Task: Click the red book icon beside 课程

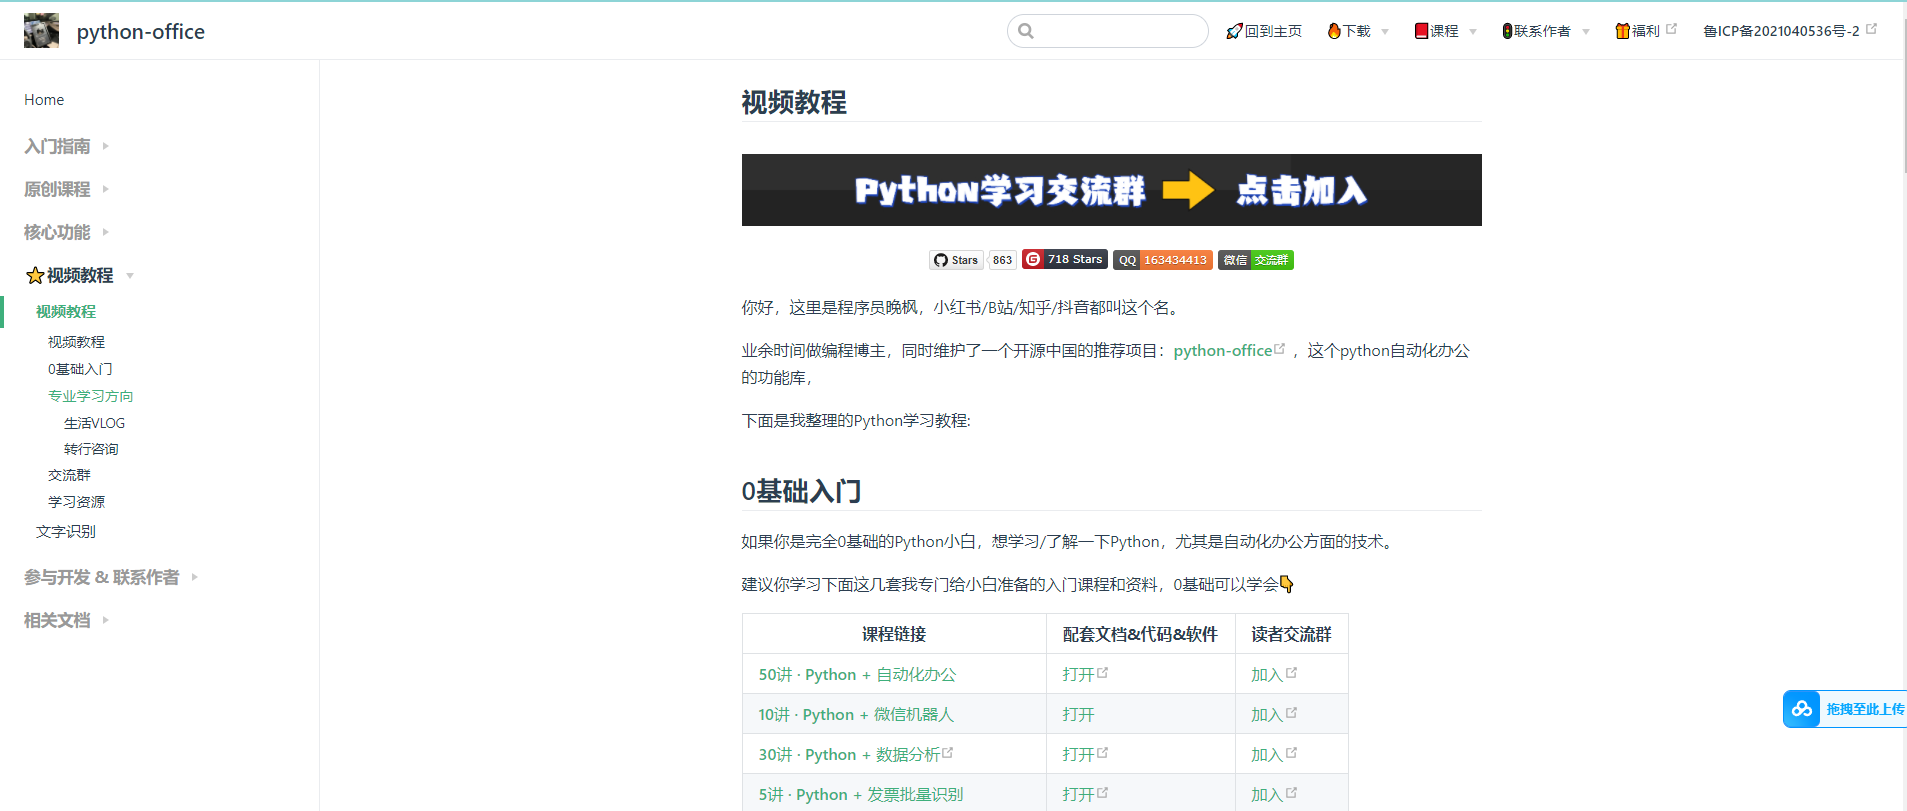Action: [1421, 31]
